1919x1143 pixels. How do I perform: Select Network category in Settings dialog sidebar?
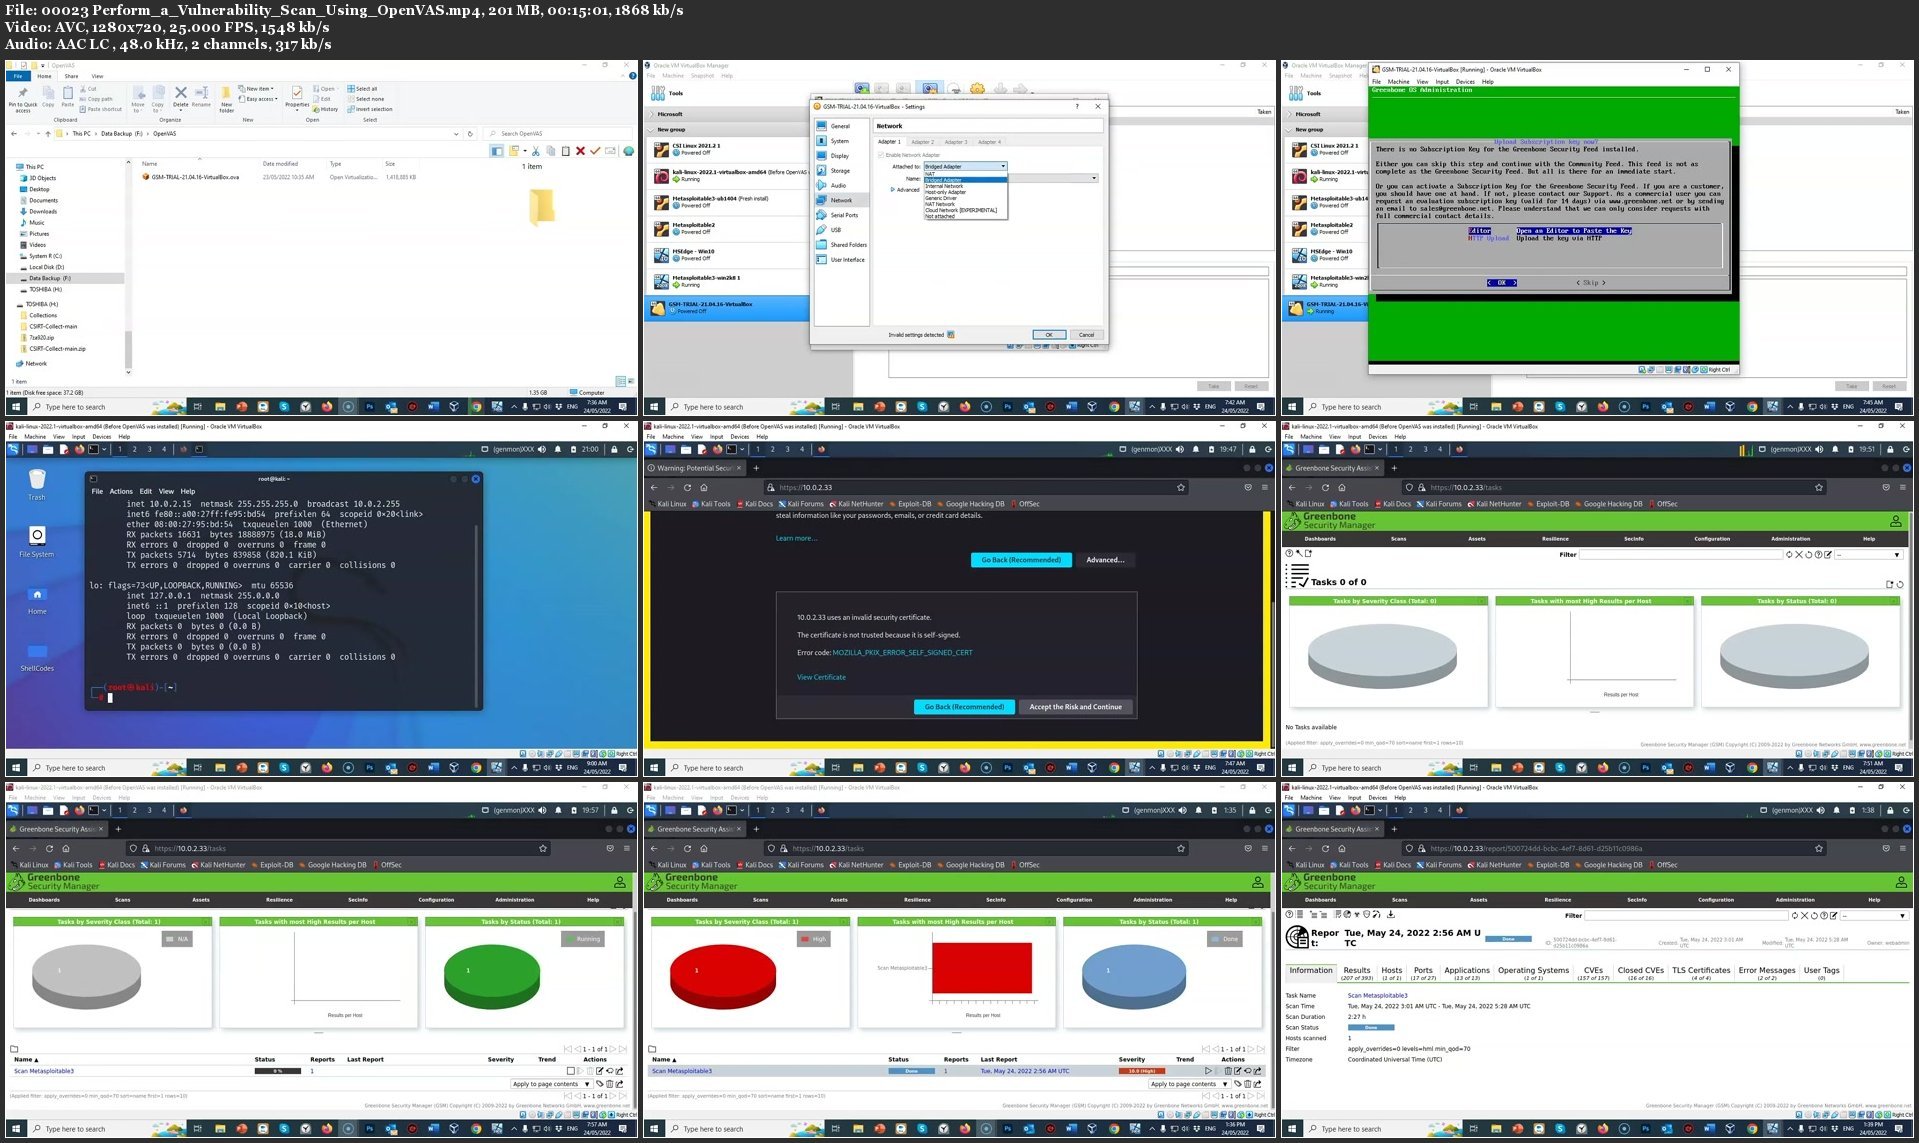(841, 200)
